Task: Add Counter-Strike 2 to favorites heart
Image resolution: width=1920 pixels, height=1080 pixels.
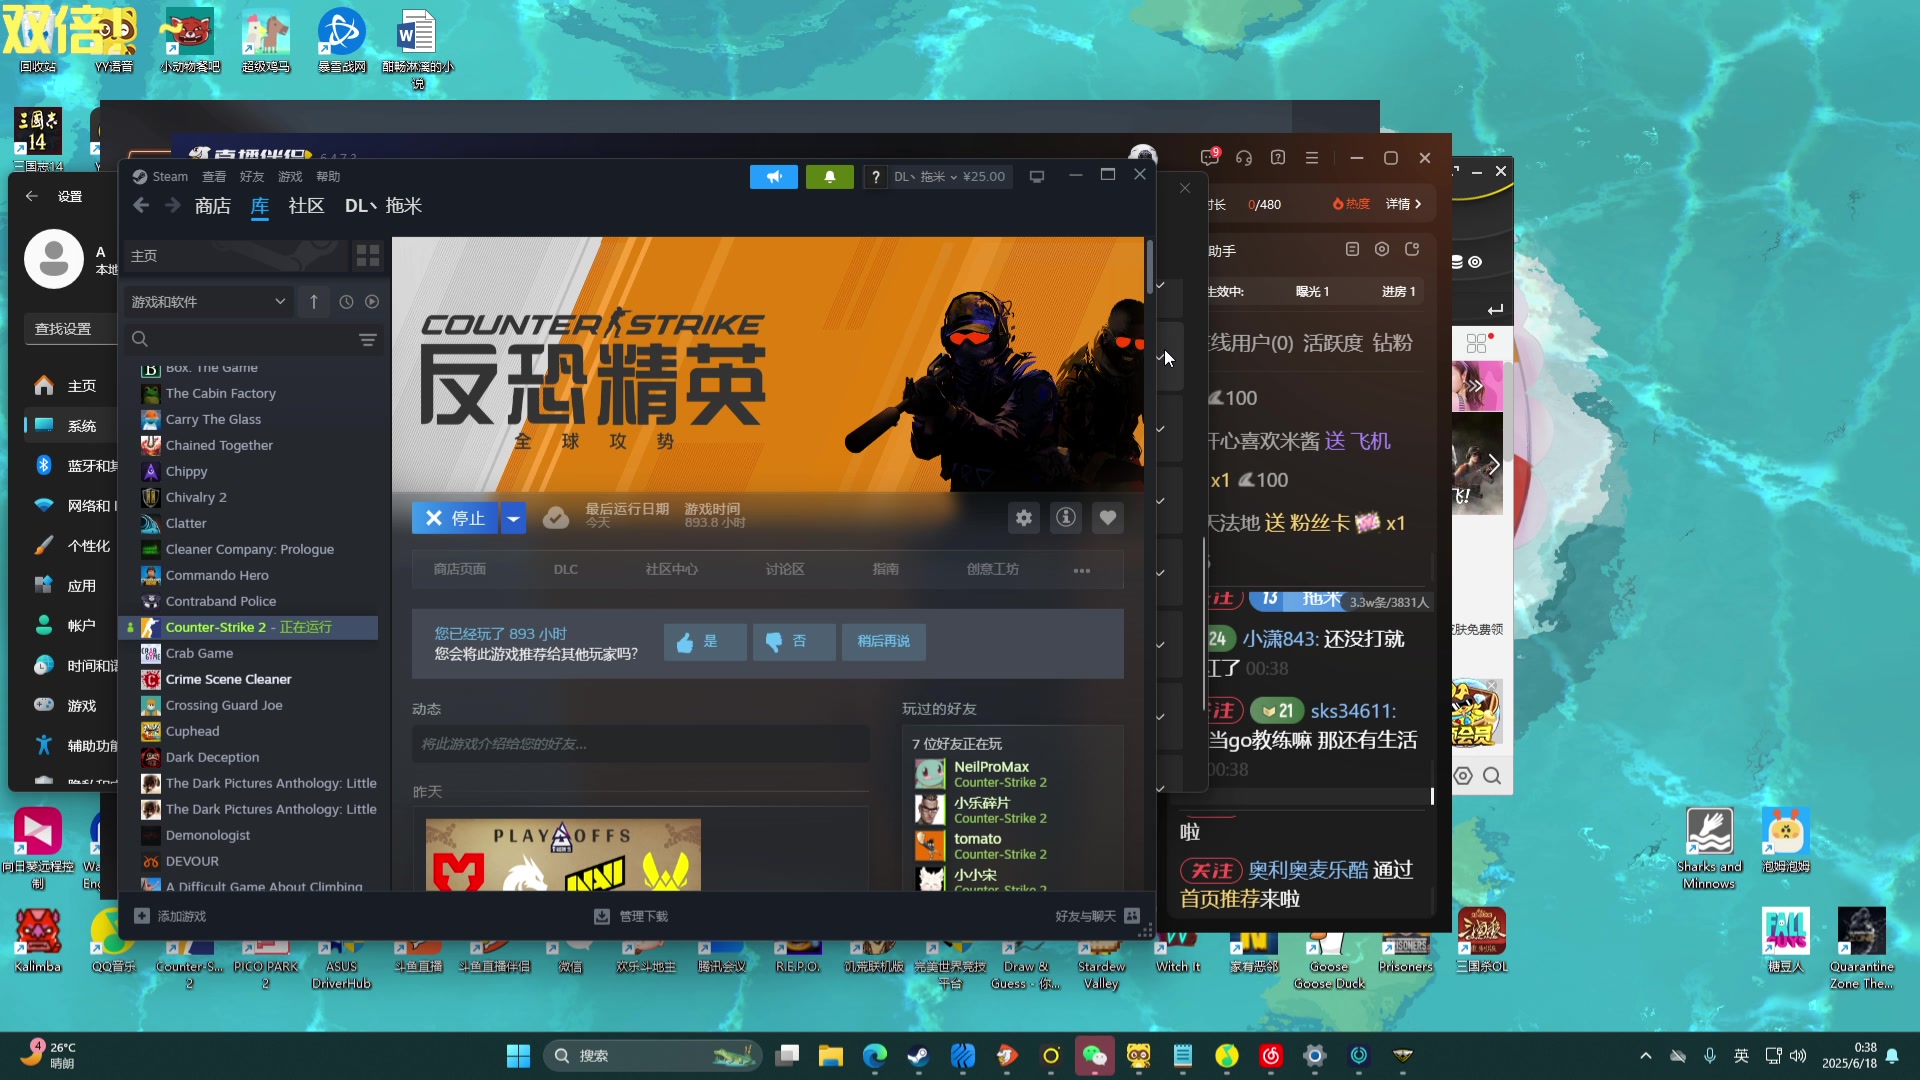Action: [1107, 518]
